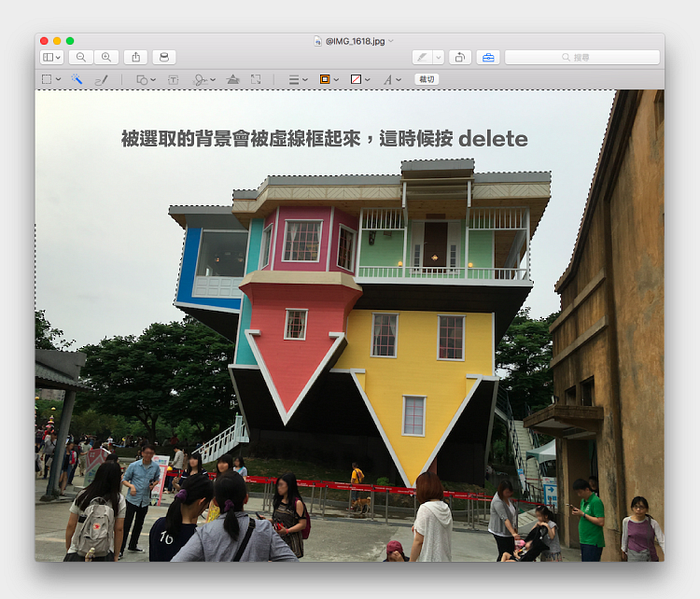Insert a Text box
Screen dimensions: 700x599
173,80
